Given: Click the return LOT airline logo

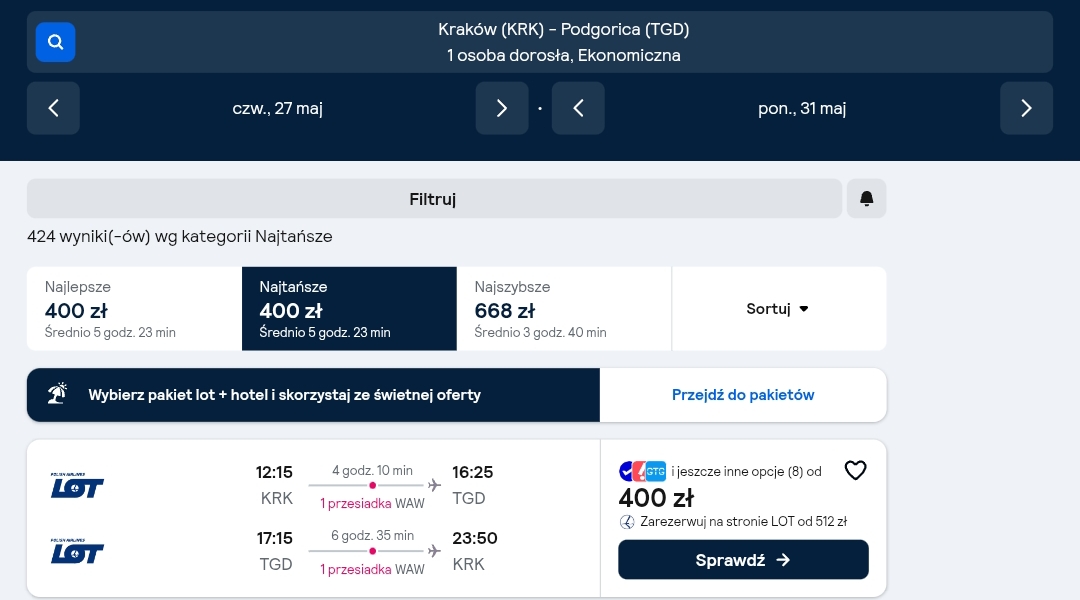Looking at the screenshot, I should pos(77,551).
